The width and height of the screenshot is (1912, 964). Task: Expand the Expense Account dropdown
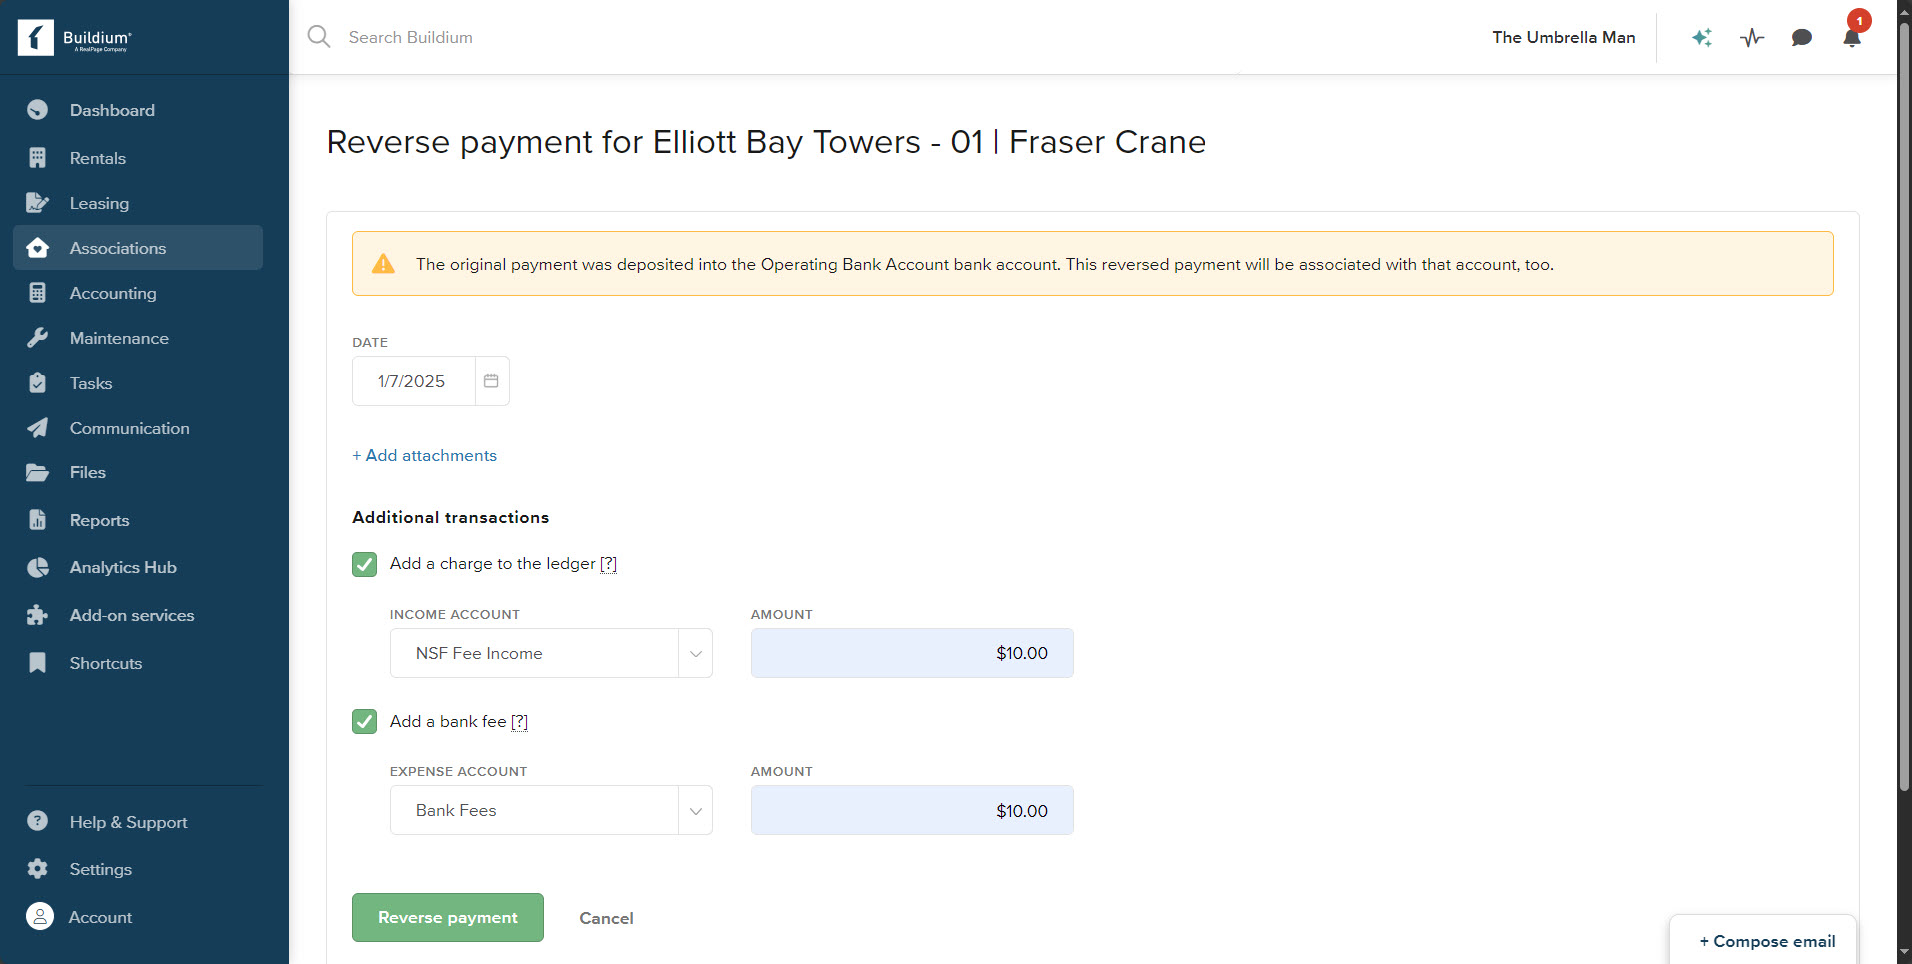(x=695, y=810)
